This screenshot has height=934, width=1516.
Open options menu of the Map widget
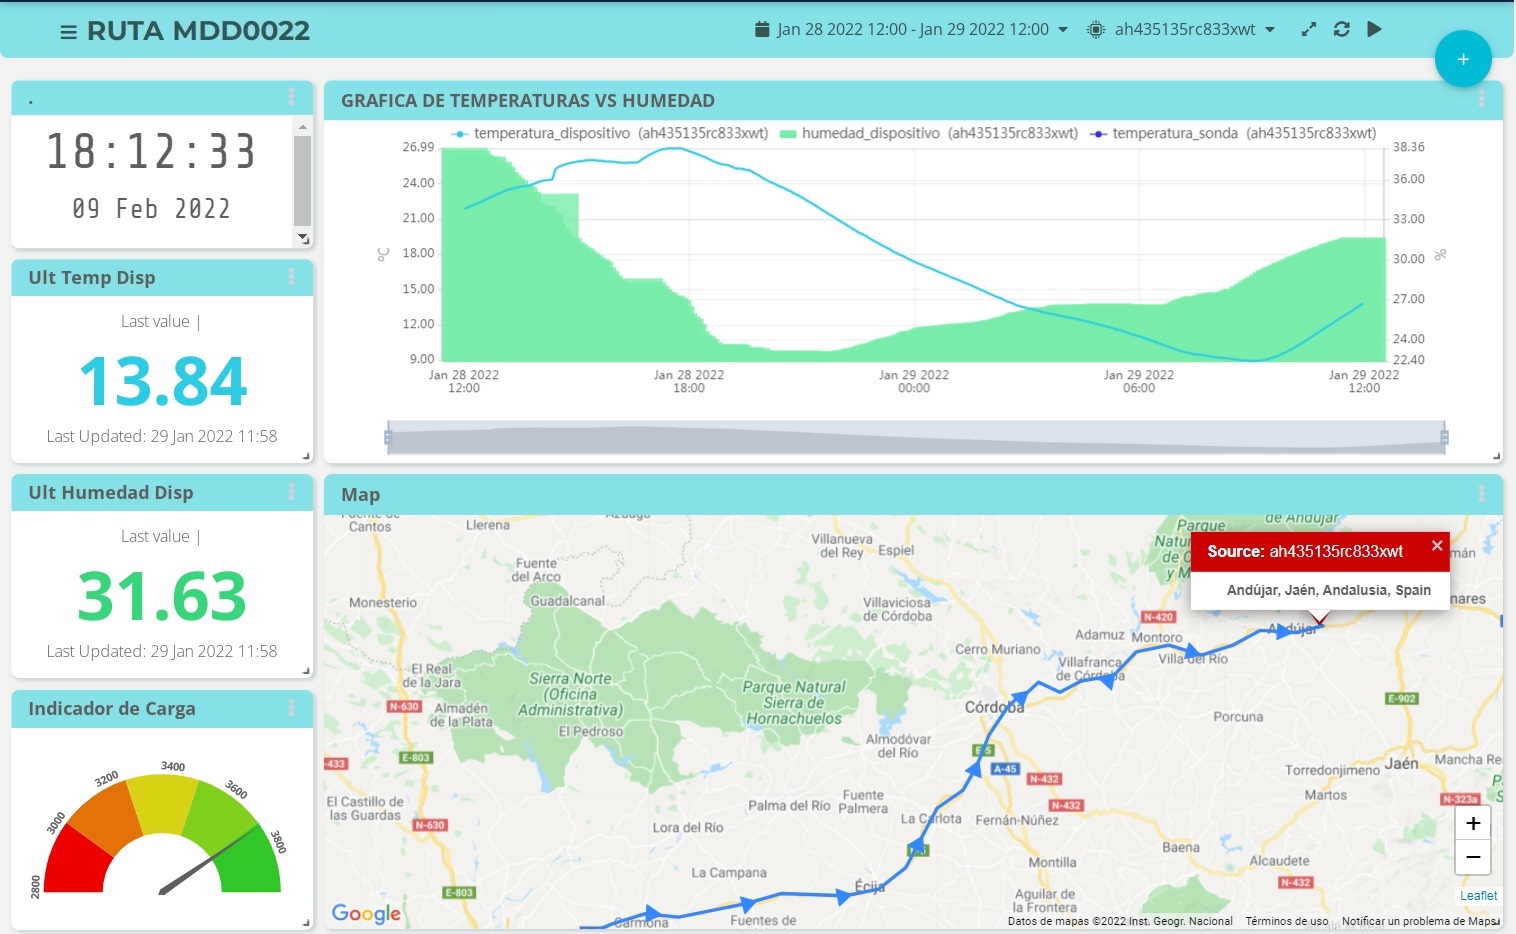pos(1481,494)
